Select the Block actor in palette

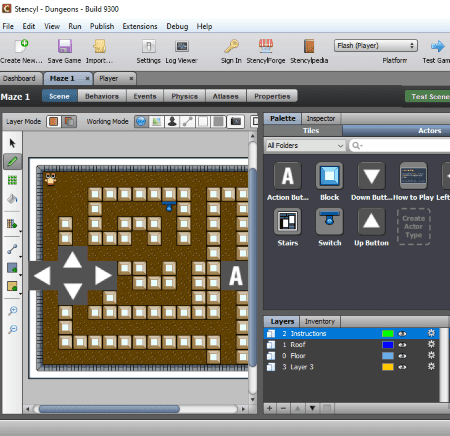tap(329, 176)
